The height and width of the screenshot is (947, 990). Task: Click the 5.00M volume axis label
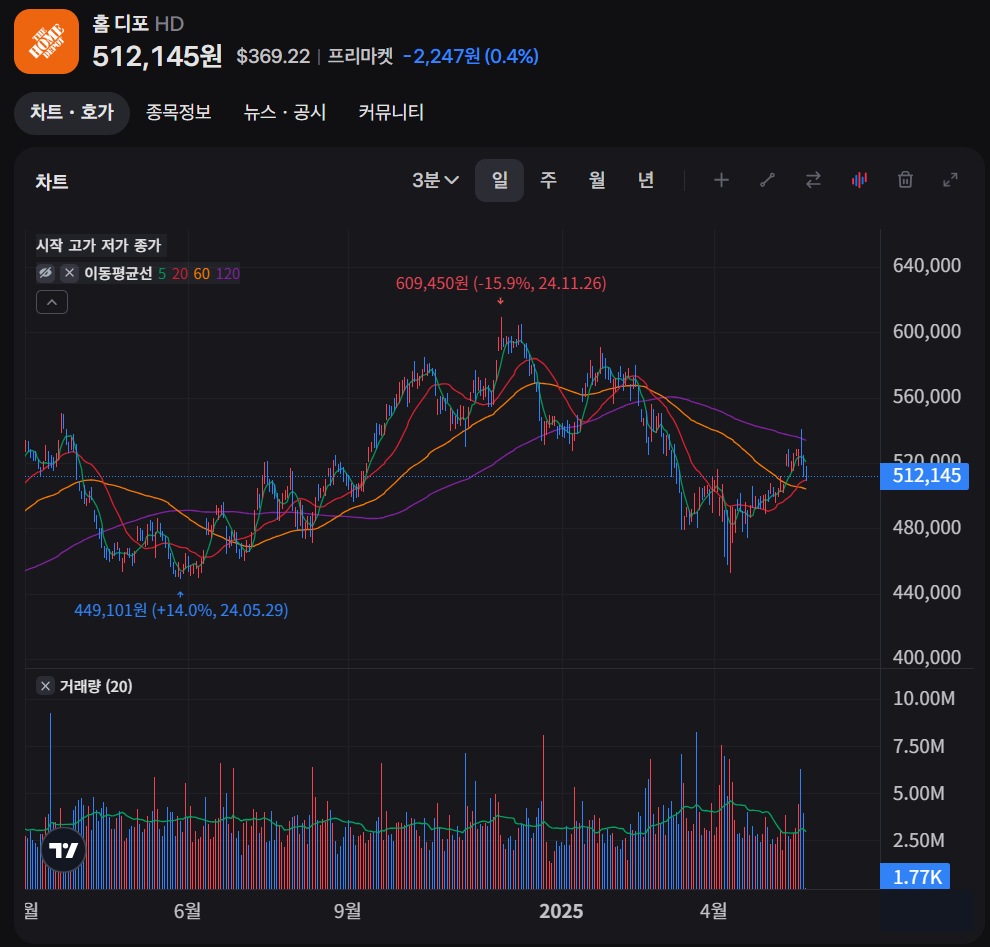pos(919,793)
